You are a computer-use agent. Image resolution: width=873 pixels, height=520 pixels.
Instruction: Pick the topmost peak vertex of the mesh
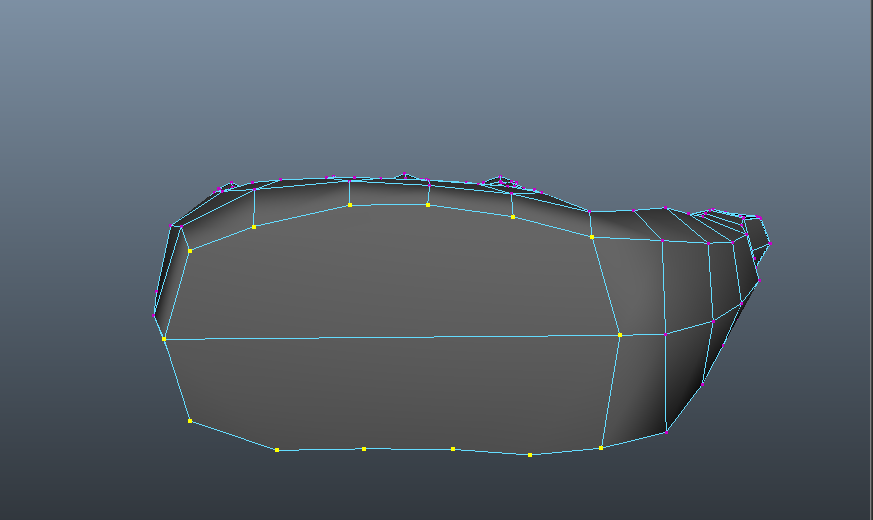coord(404,173)
